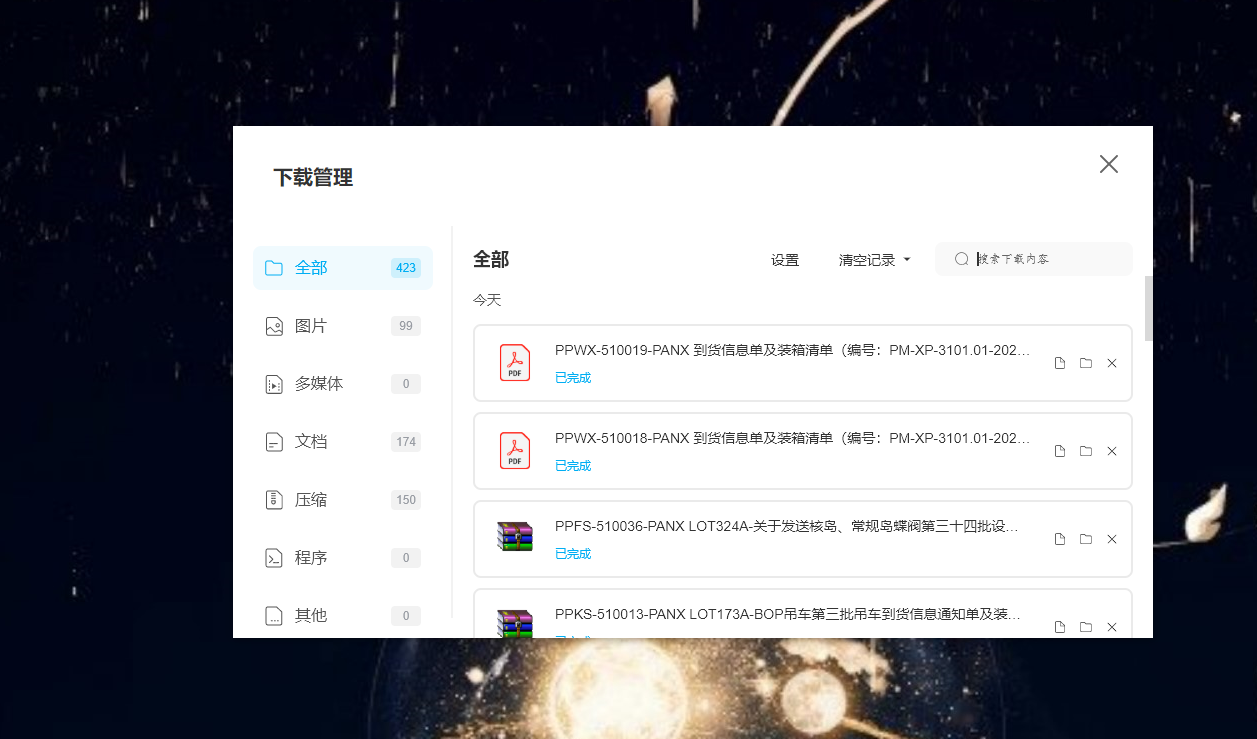This screenshot has height=739, width=1257.
Task: Open download 设置
Action: coord(785,260)
